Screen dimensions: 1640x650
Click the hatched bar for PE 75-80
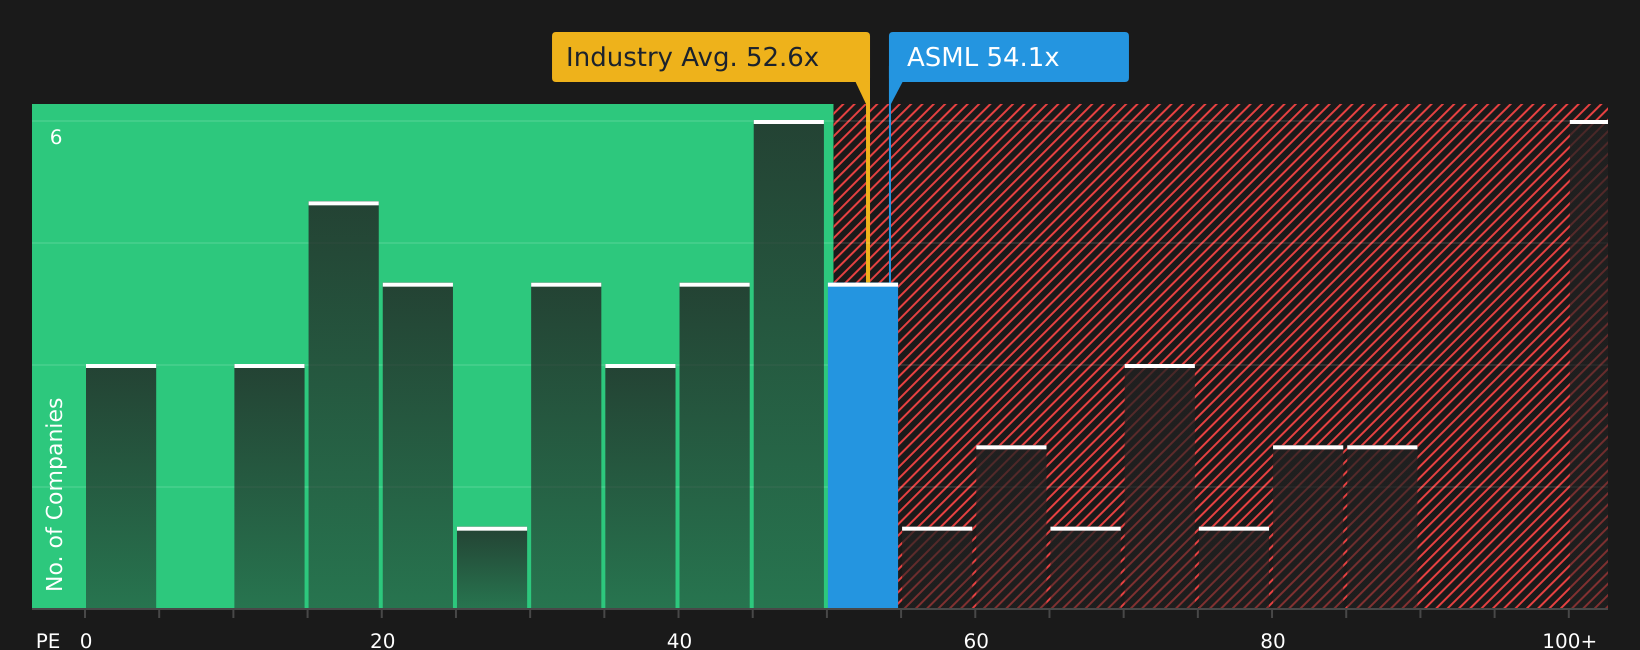[x=1234, y=568]
